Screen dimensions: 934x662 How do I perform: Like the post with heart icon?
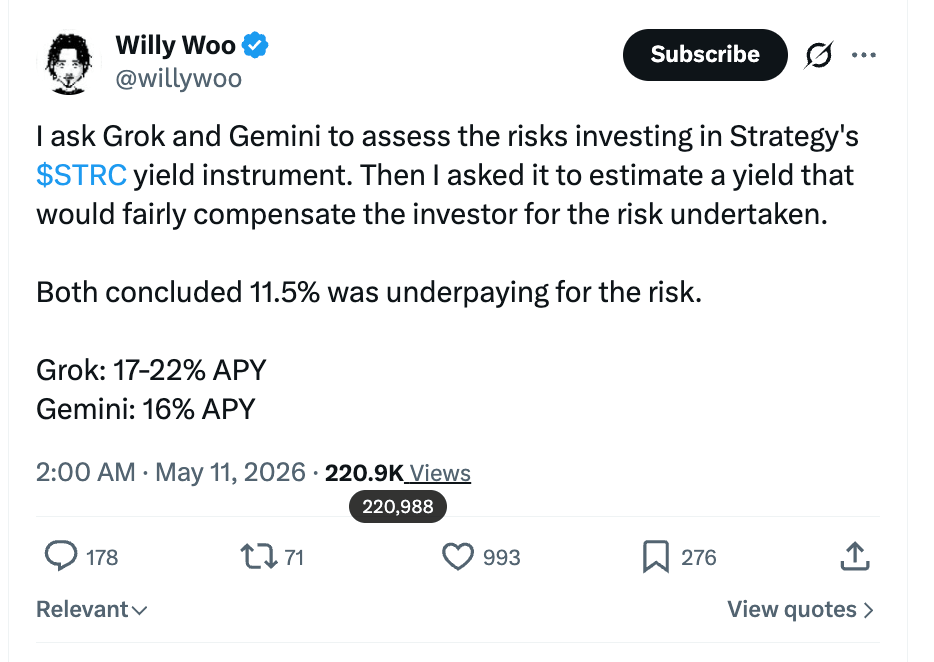pyautogui.click(x=457, y=557)
